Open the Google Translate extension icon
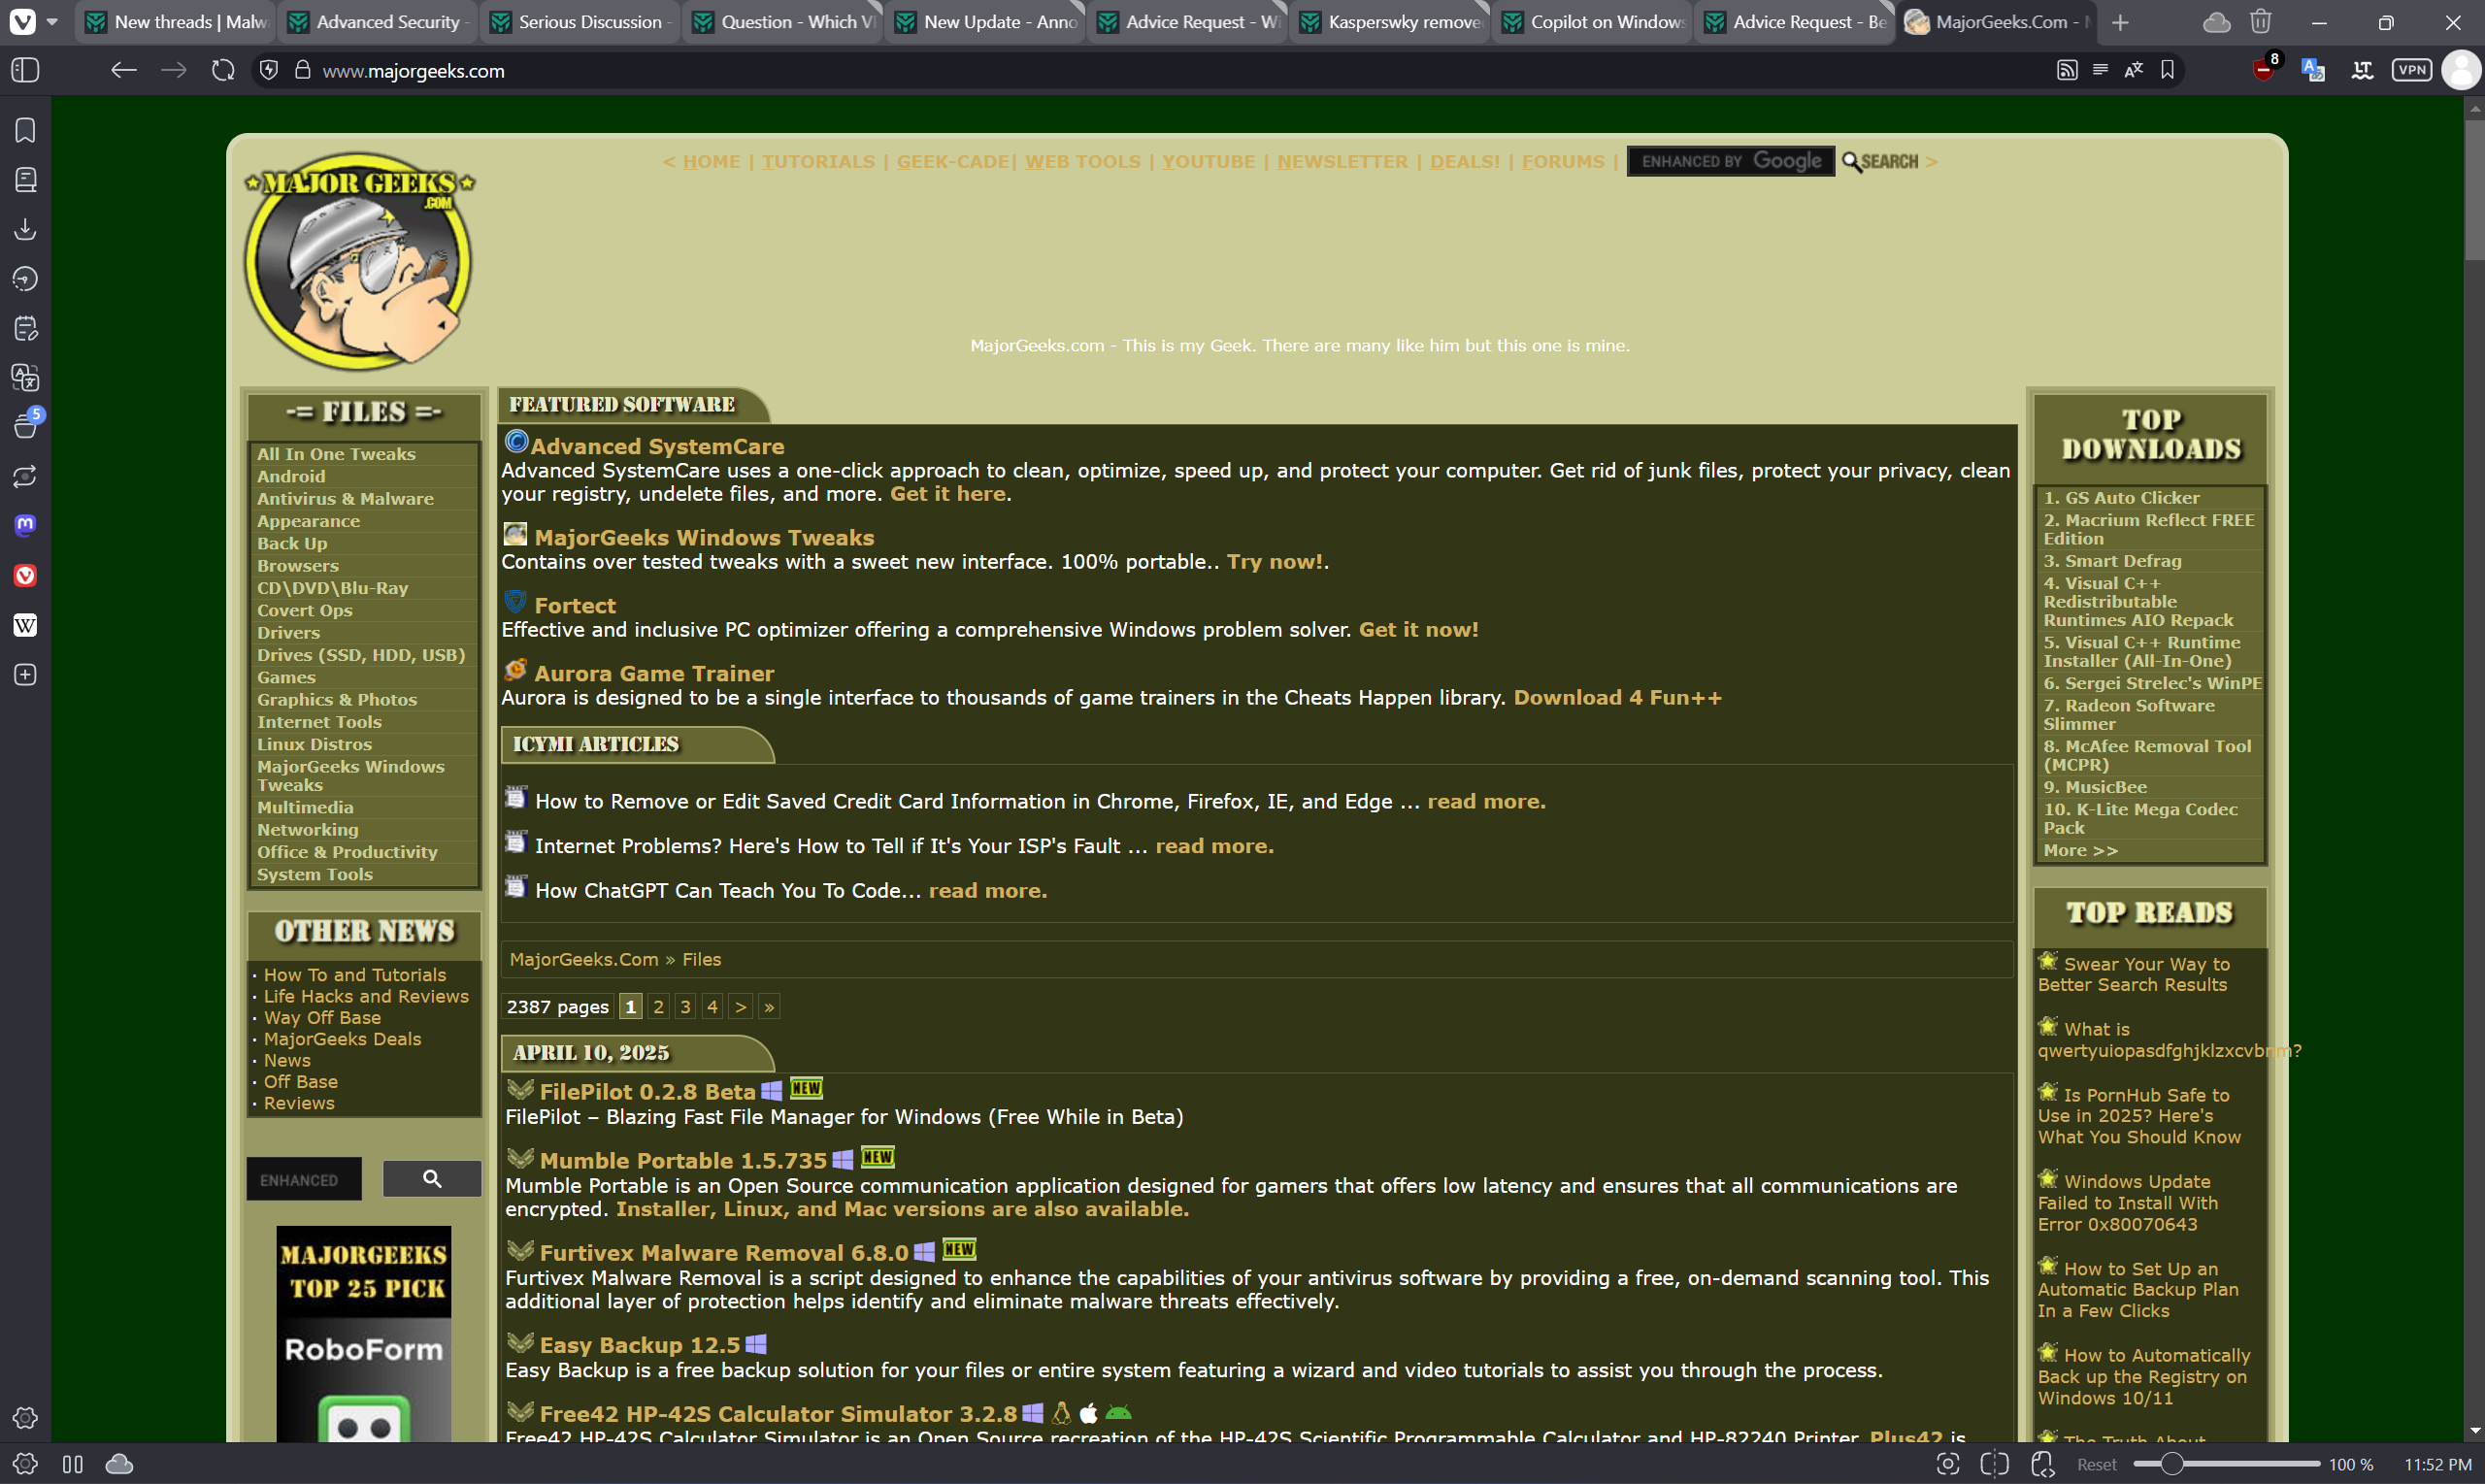The width and height of the screenshot is (2485, 1484). point(2312,70)
